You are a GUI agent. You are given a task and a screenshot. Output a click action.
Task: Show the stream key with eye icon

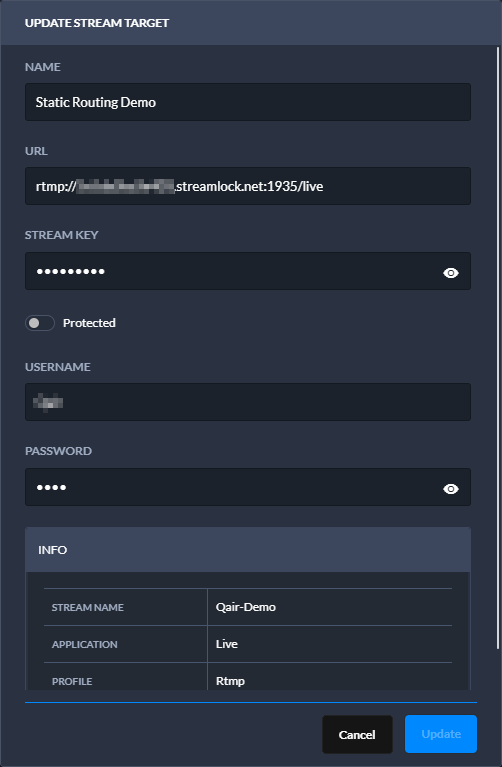(451, 272)
